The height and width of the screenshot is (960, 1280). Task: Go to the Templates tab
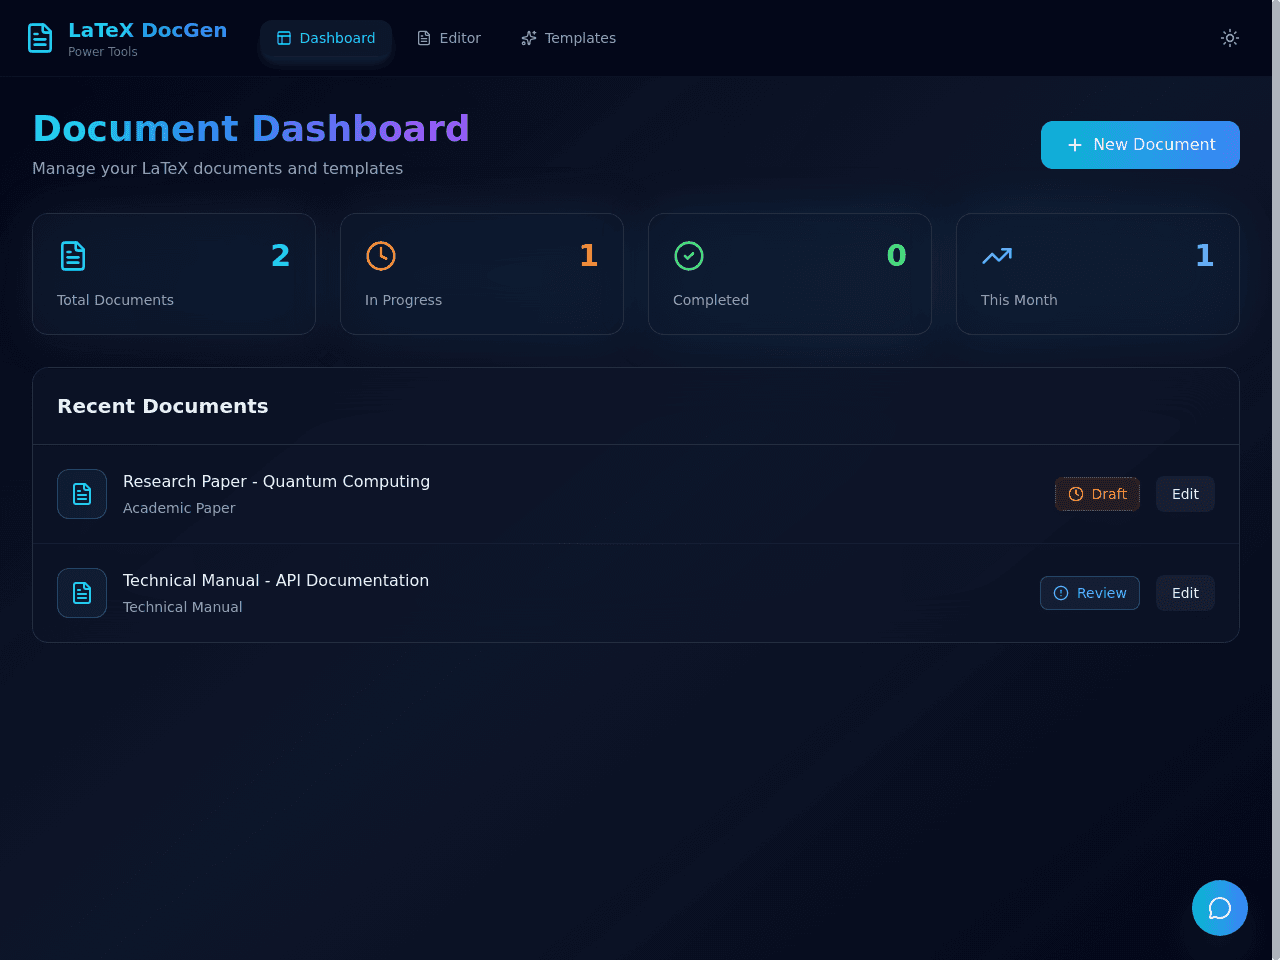[568, 38]
